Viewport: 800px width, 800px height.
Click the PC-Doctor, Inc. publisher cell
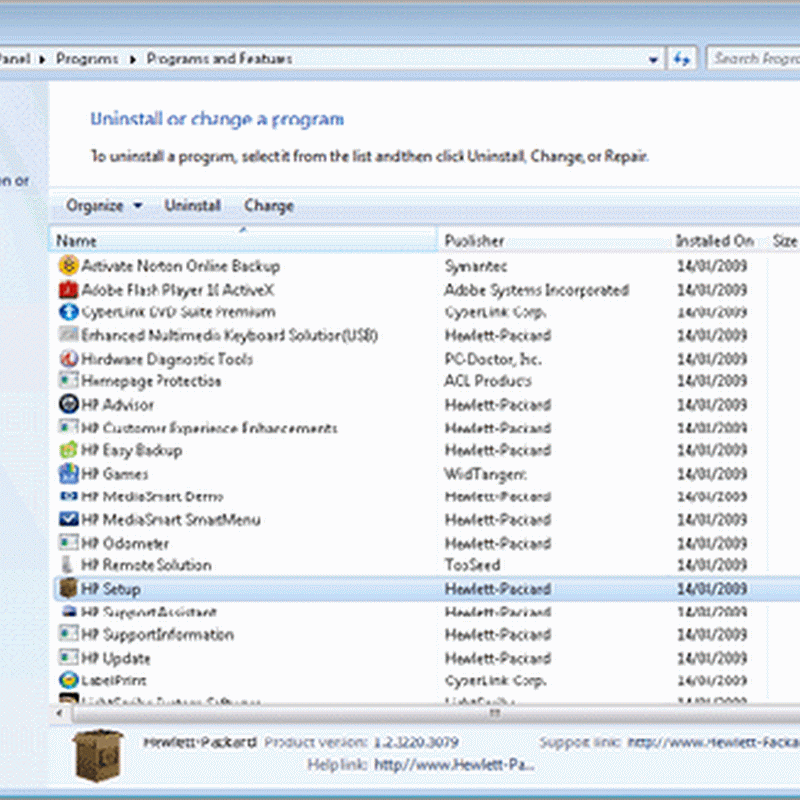492,359
